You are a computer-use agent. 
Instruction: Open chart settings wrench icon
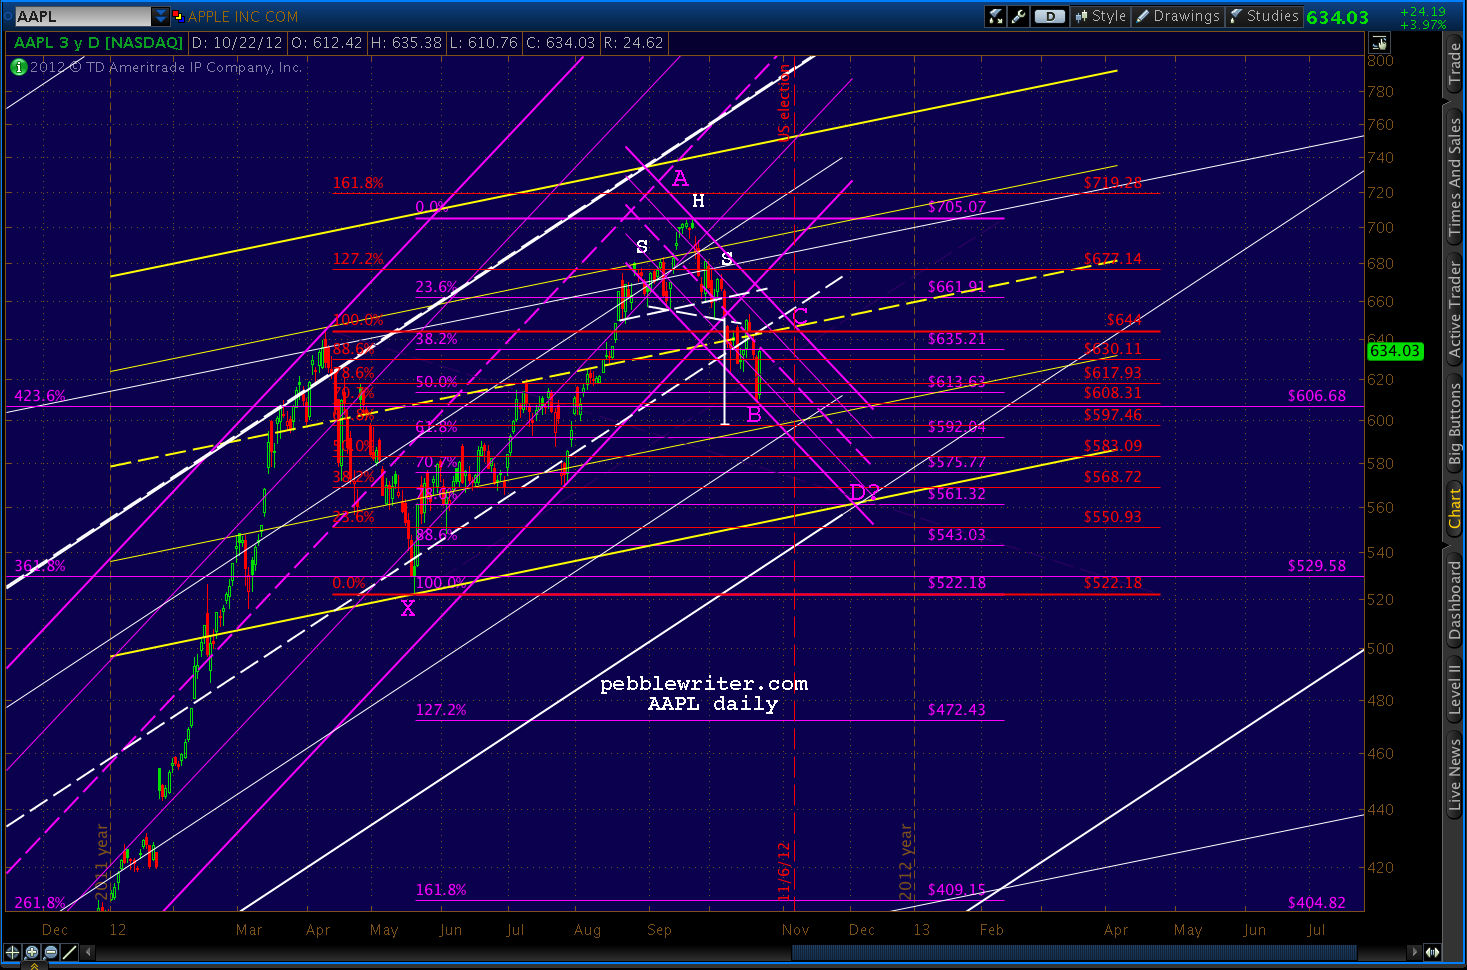coord(1018,16)
